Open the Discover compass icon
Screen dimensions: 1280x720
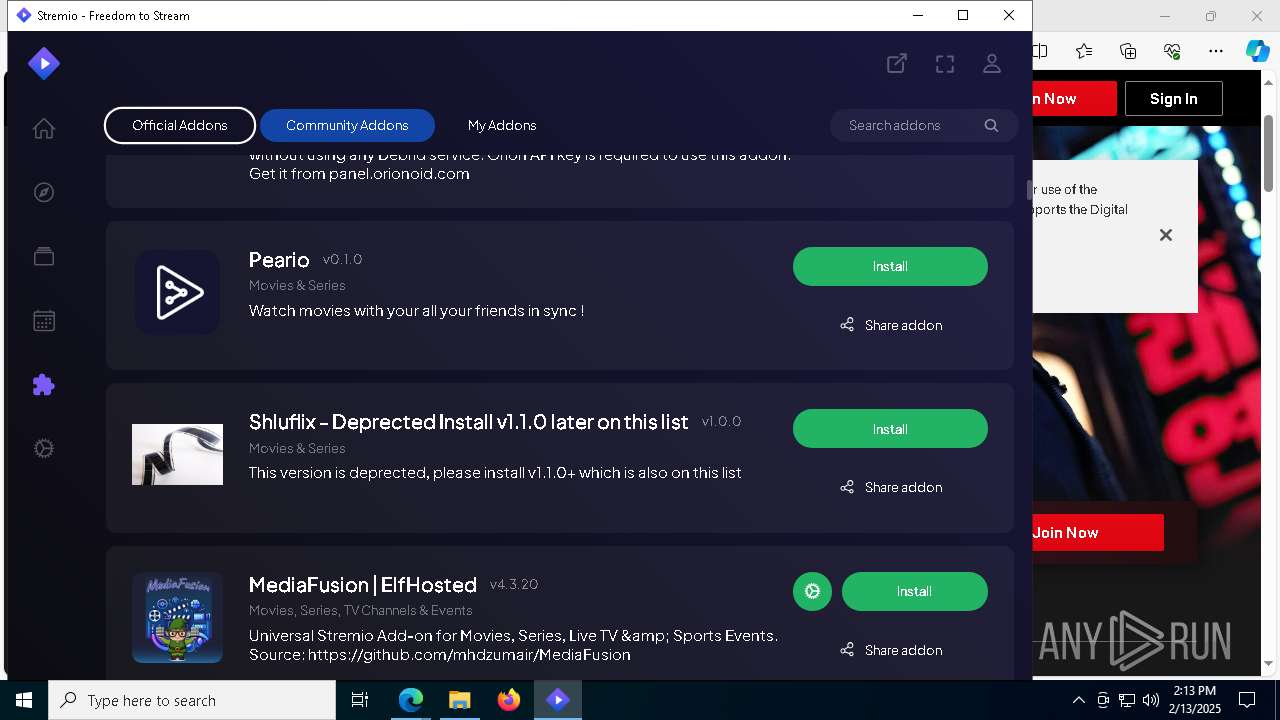[x=43, y=193]
